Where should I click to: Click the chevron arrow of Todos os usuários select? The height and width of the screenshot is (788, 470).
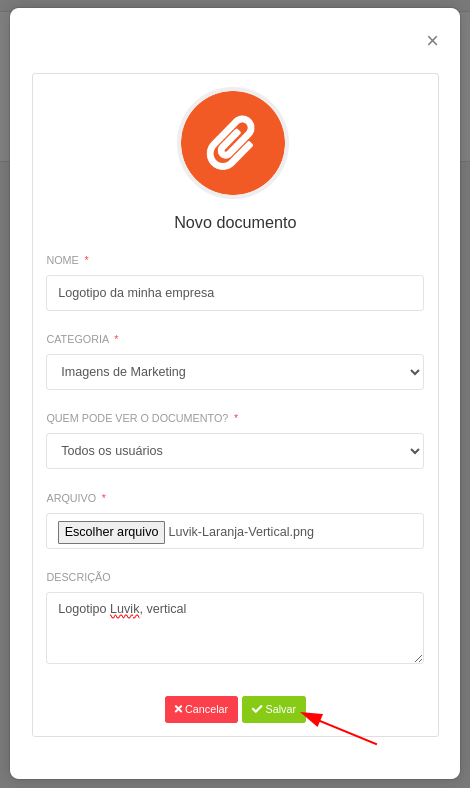tap(415, 451)
